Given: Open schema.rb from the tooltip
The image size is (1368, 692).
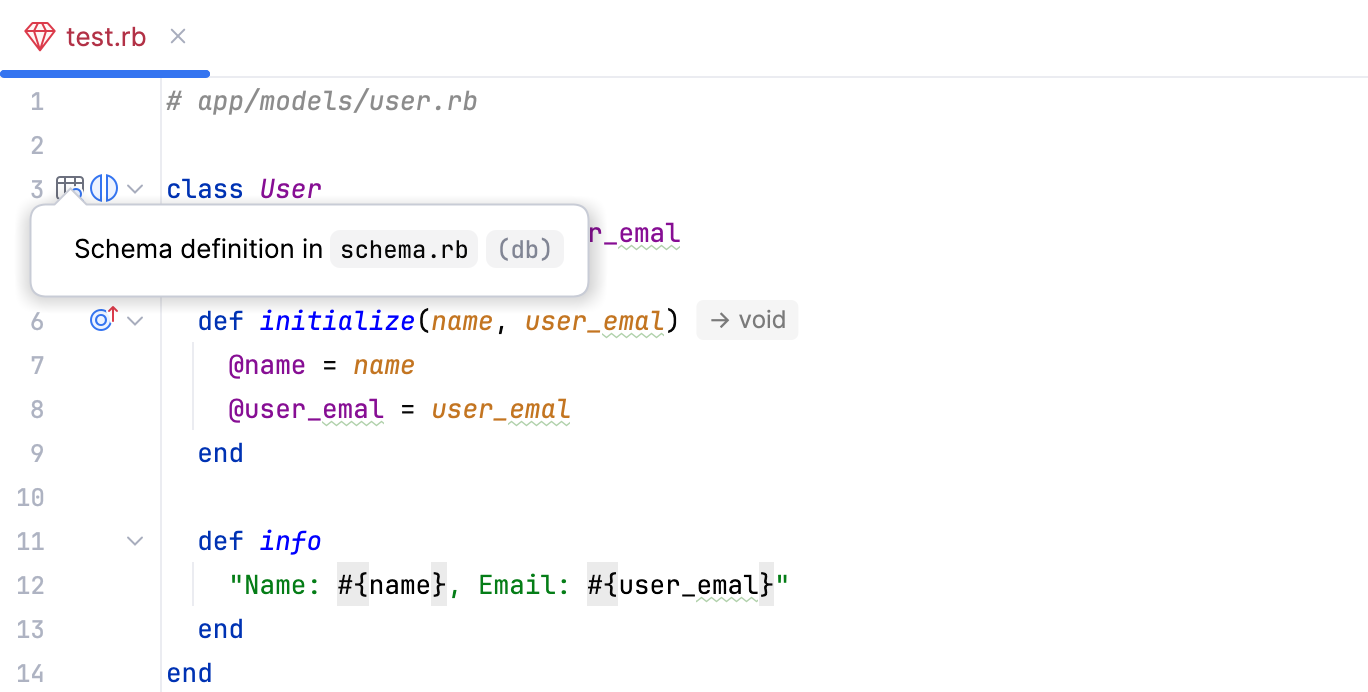Looking at the screenshot, I should (404, 250).
